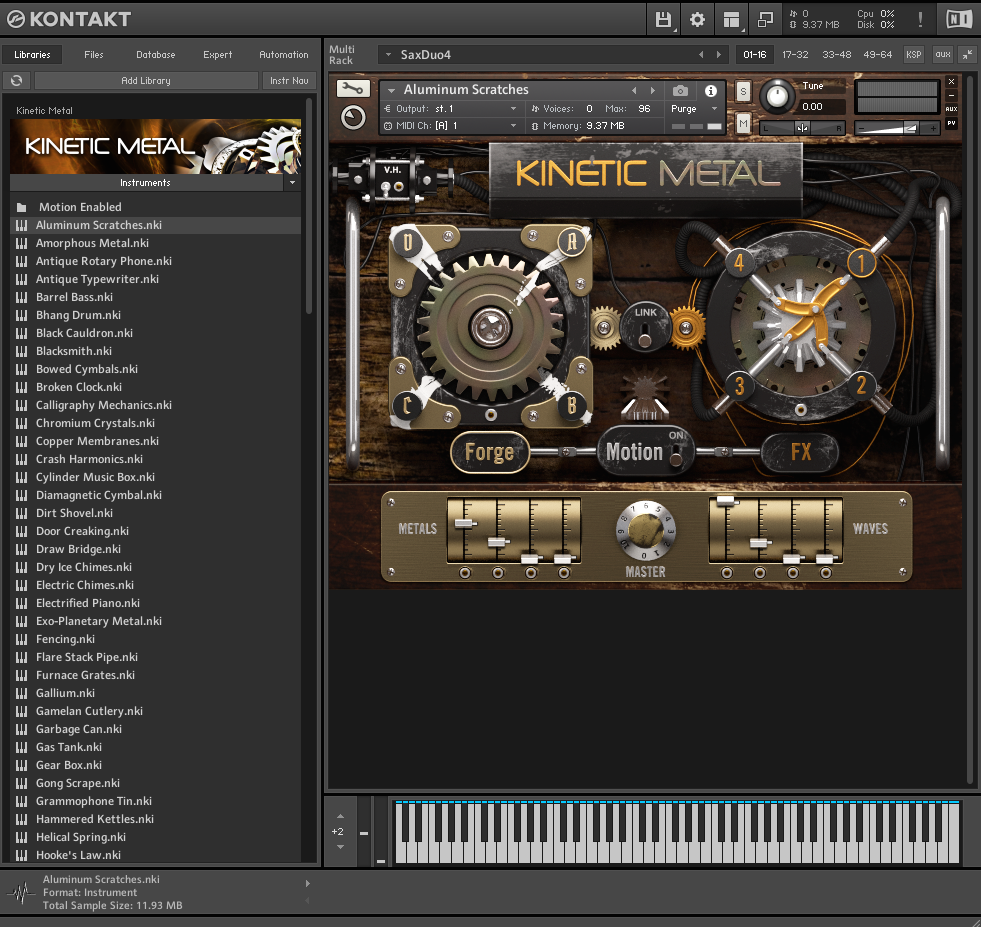Screen dimensions: 981x927
Task: Select wave position 1
Action: (x=861, y=263)
